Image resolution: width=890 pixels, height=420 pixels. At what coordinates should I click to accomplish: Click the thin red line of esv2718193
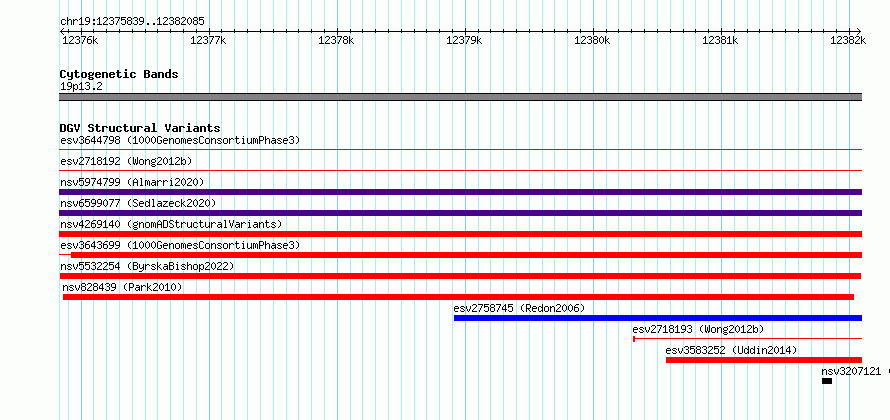[x=748, y=339]
